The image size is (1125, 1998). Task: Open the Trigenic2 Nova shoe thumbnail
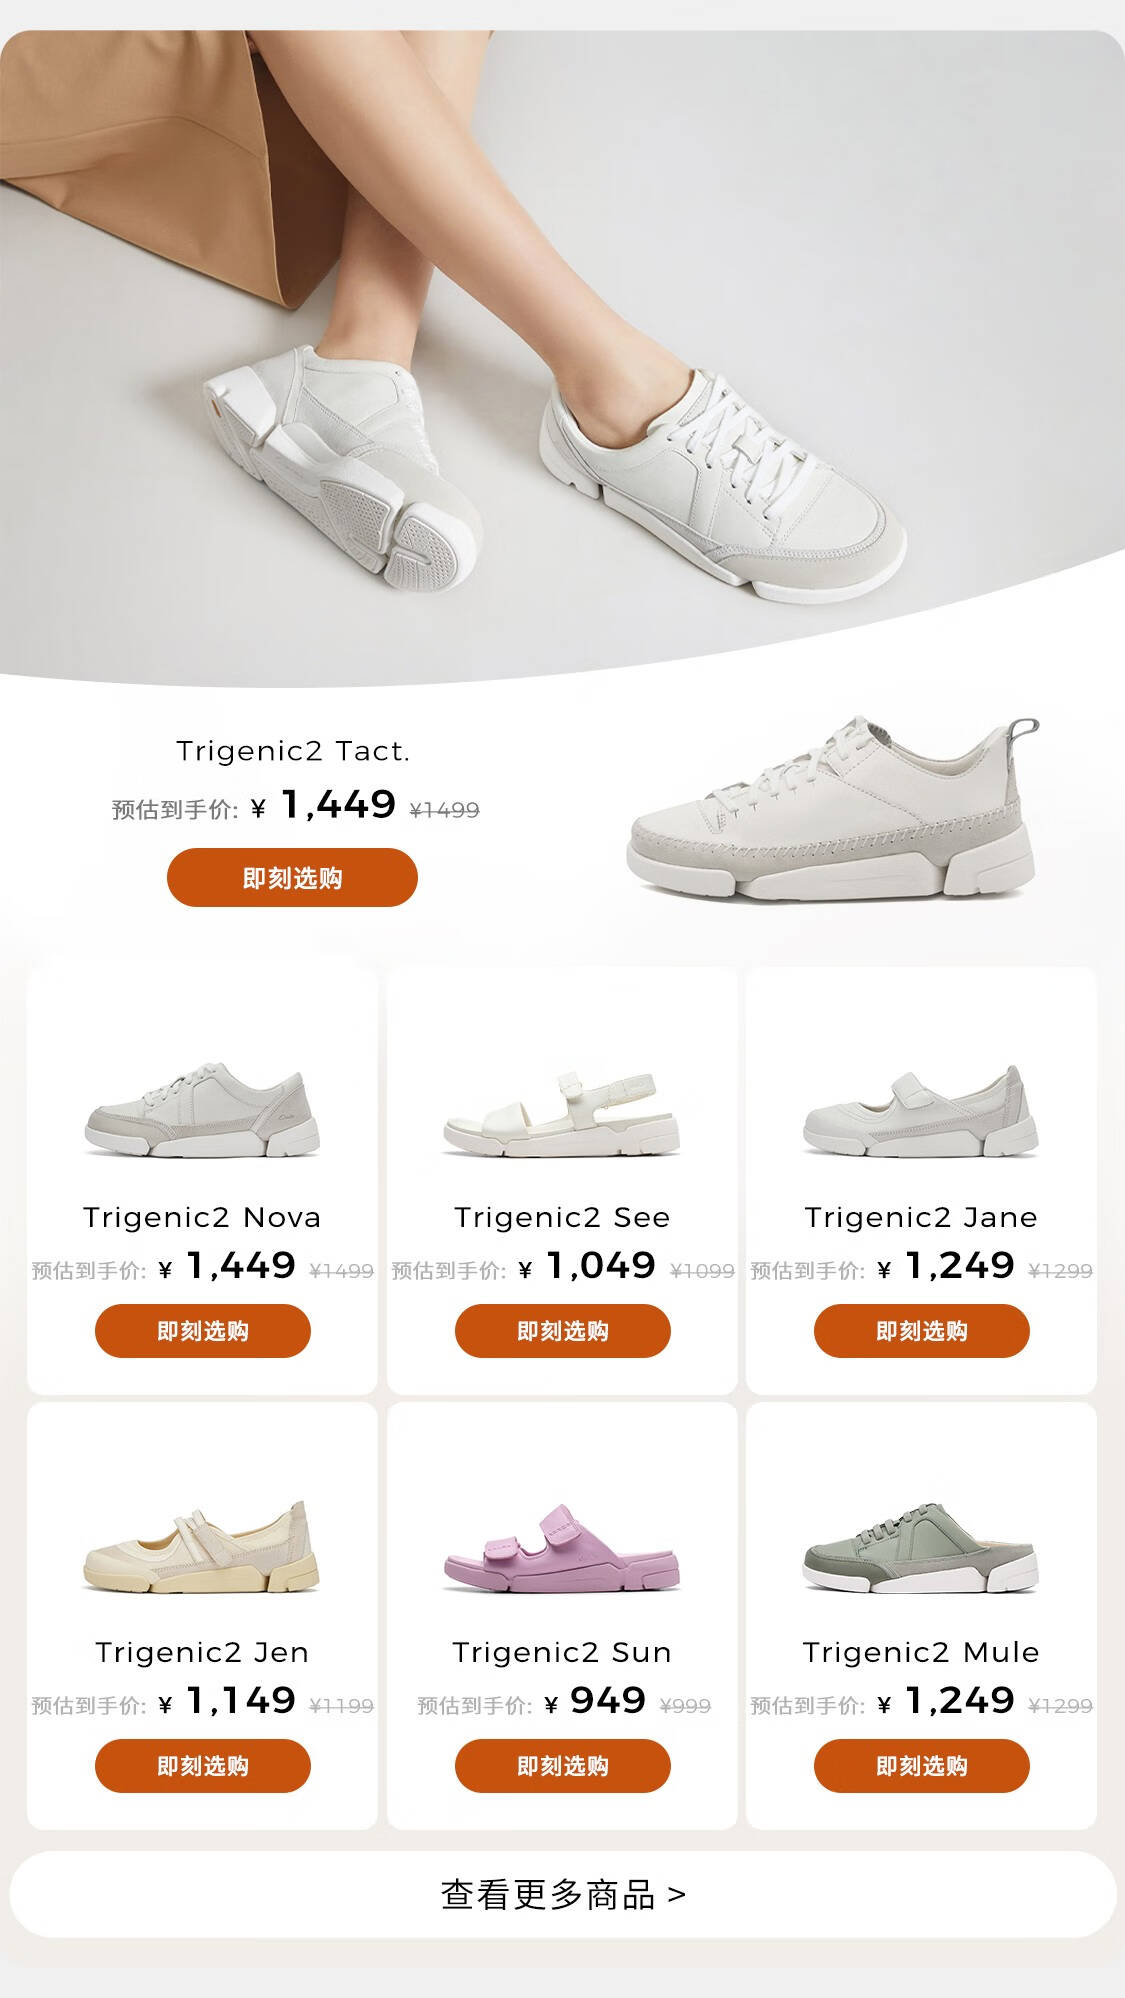pyautogui.click(x=202, y=1110)
